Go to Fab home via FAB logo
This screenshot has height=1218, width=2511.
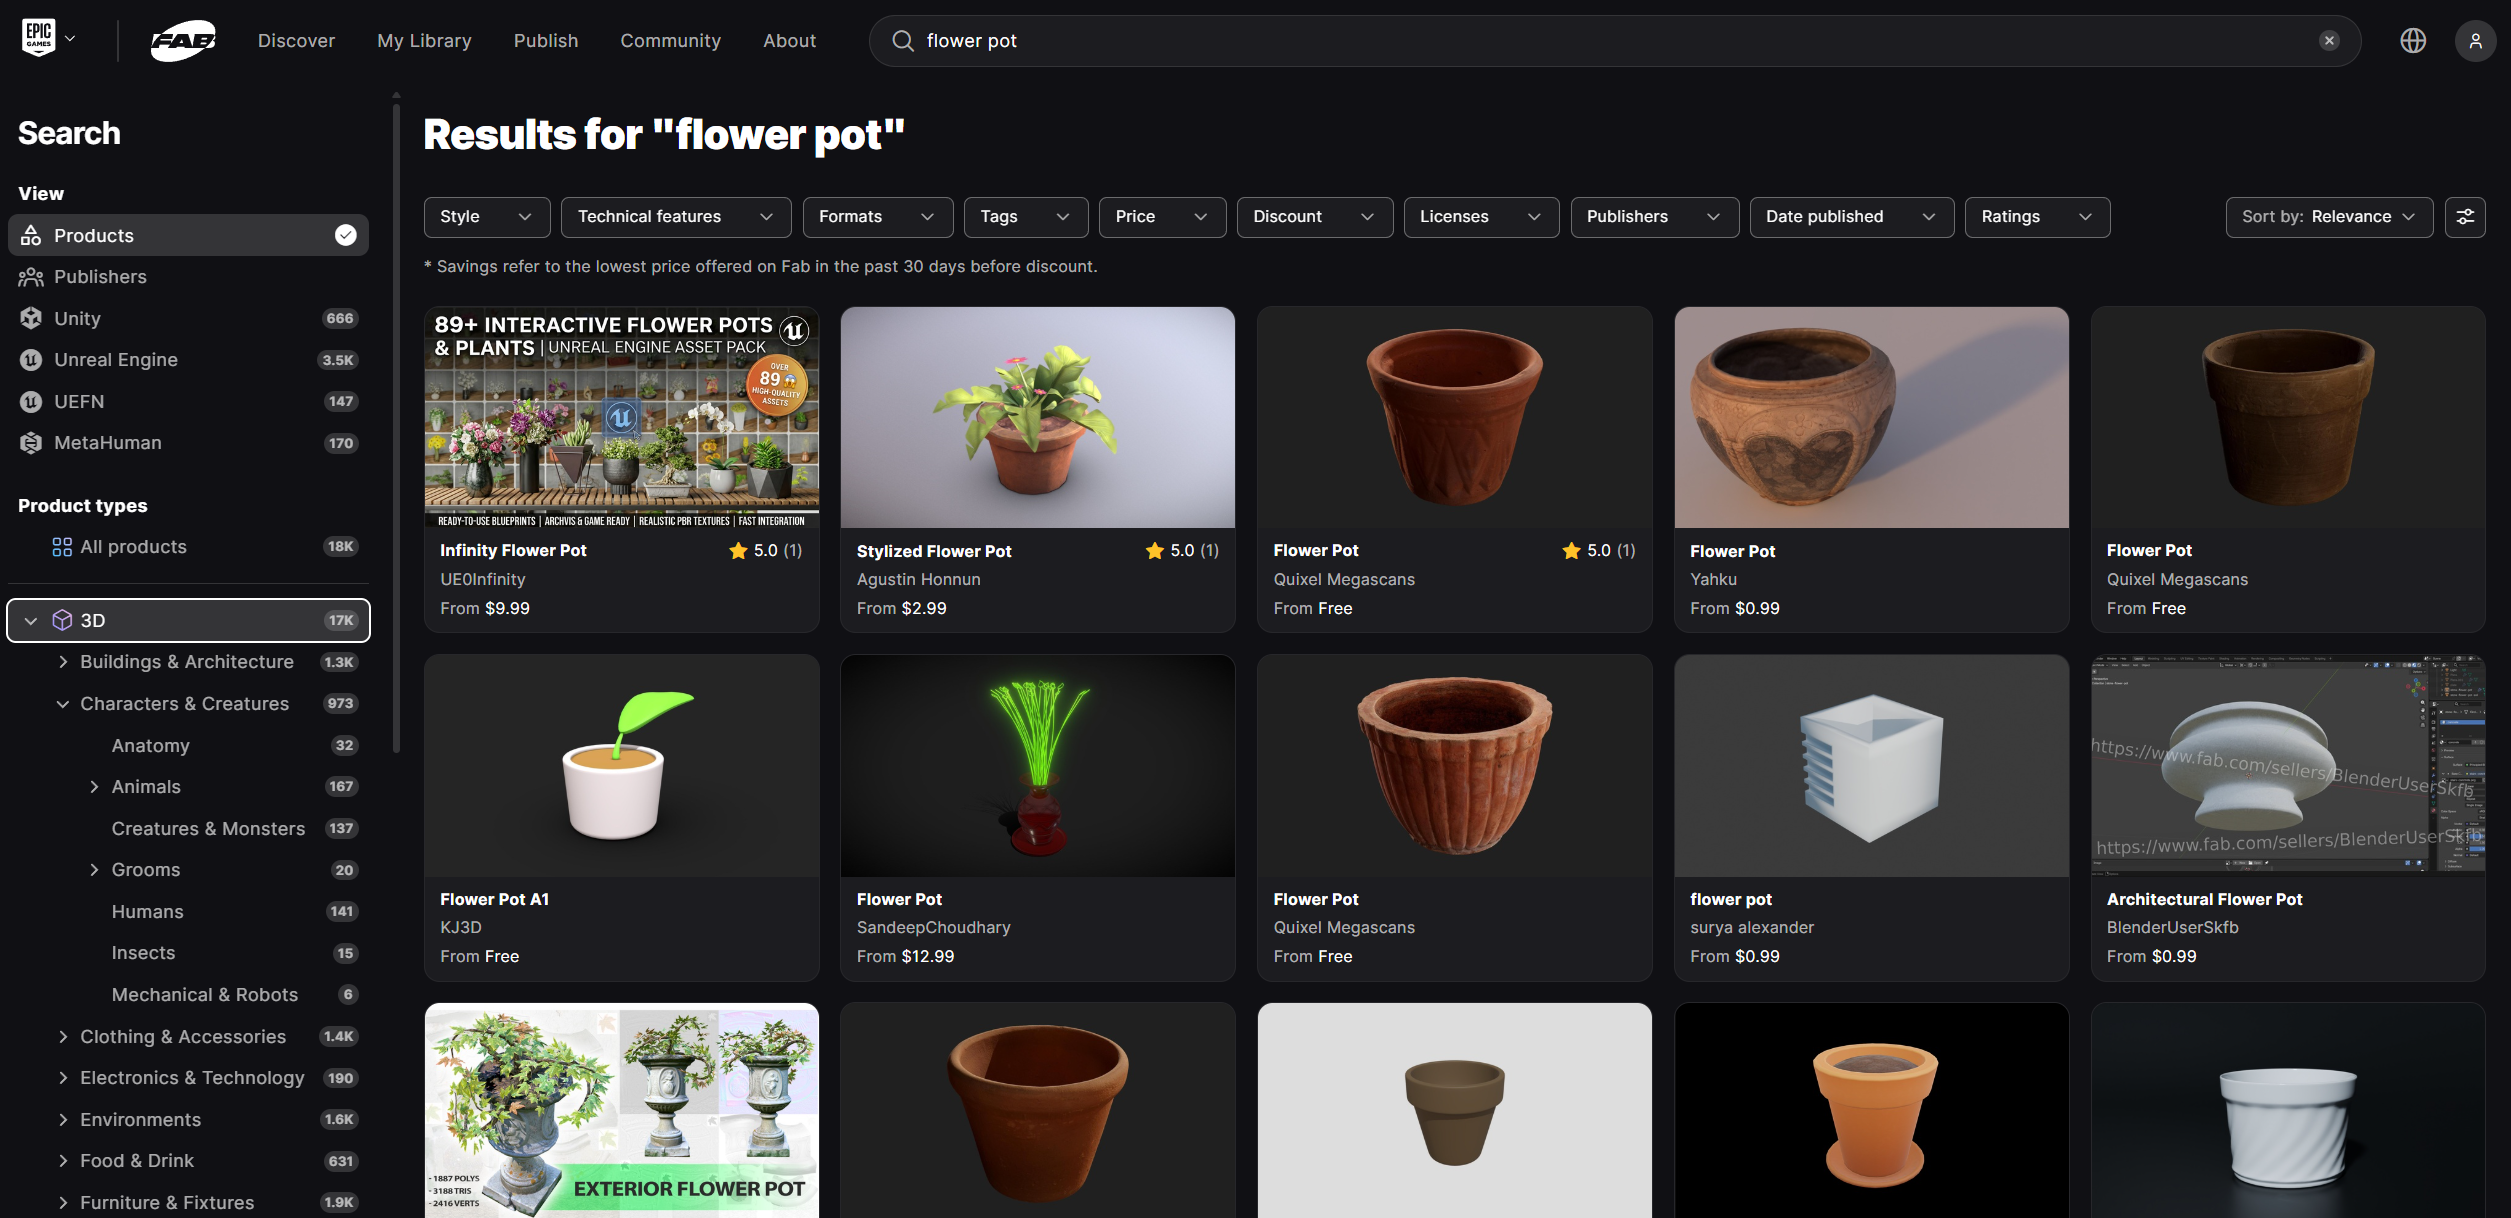184,41
